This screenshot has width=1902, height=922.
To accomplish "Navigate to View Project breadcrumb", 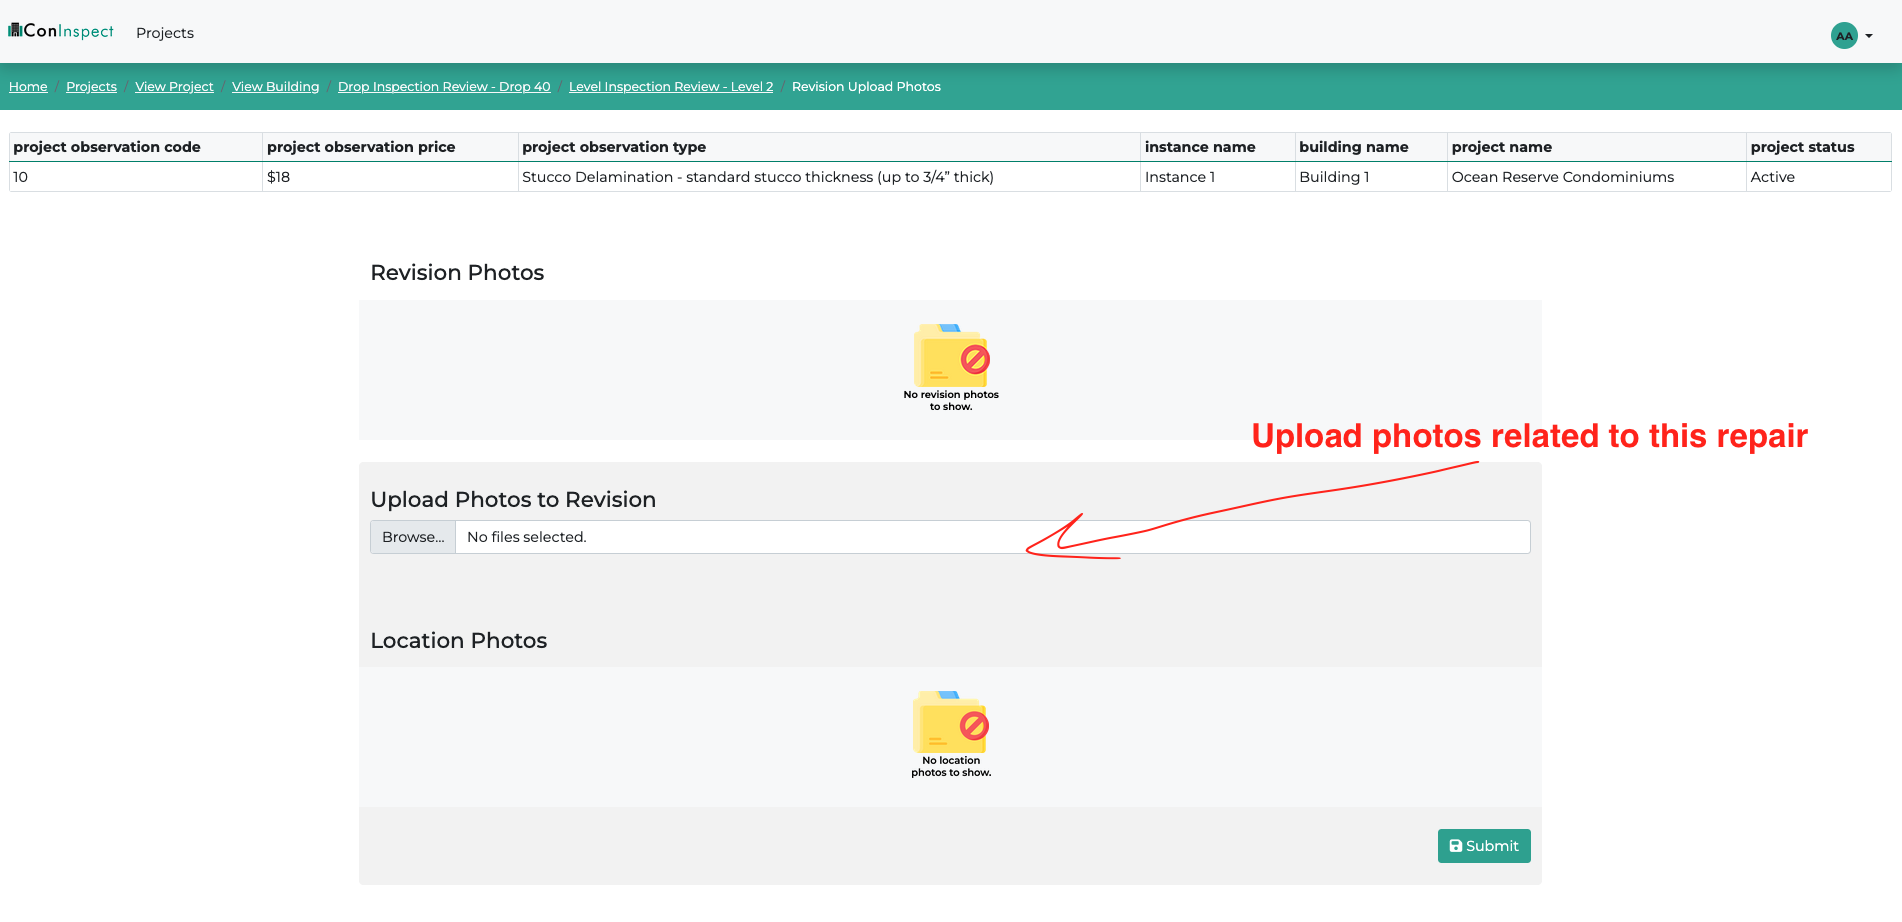I will (x=174, y=87).
